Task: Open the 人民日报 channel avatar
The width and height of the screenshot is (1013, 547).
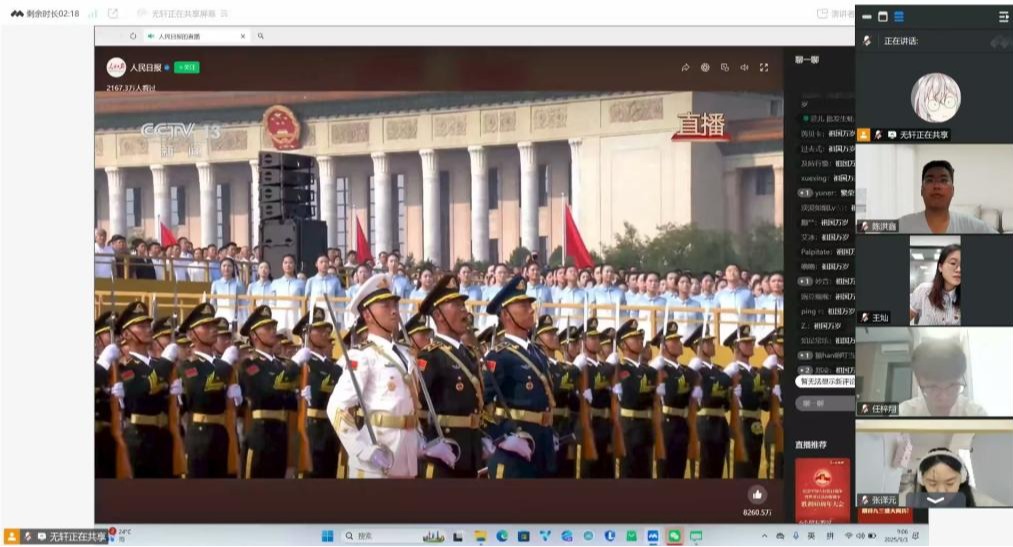Action: click(116, 67)
